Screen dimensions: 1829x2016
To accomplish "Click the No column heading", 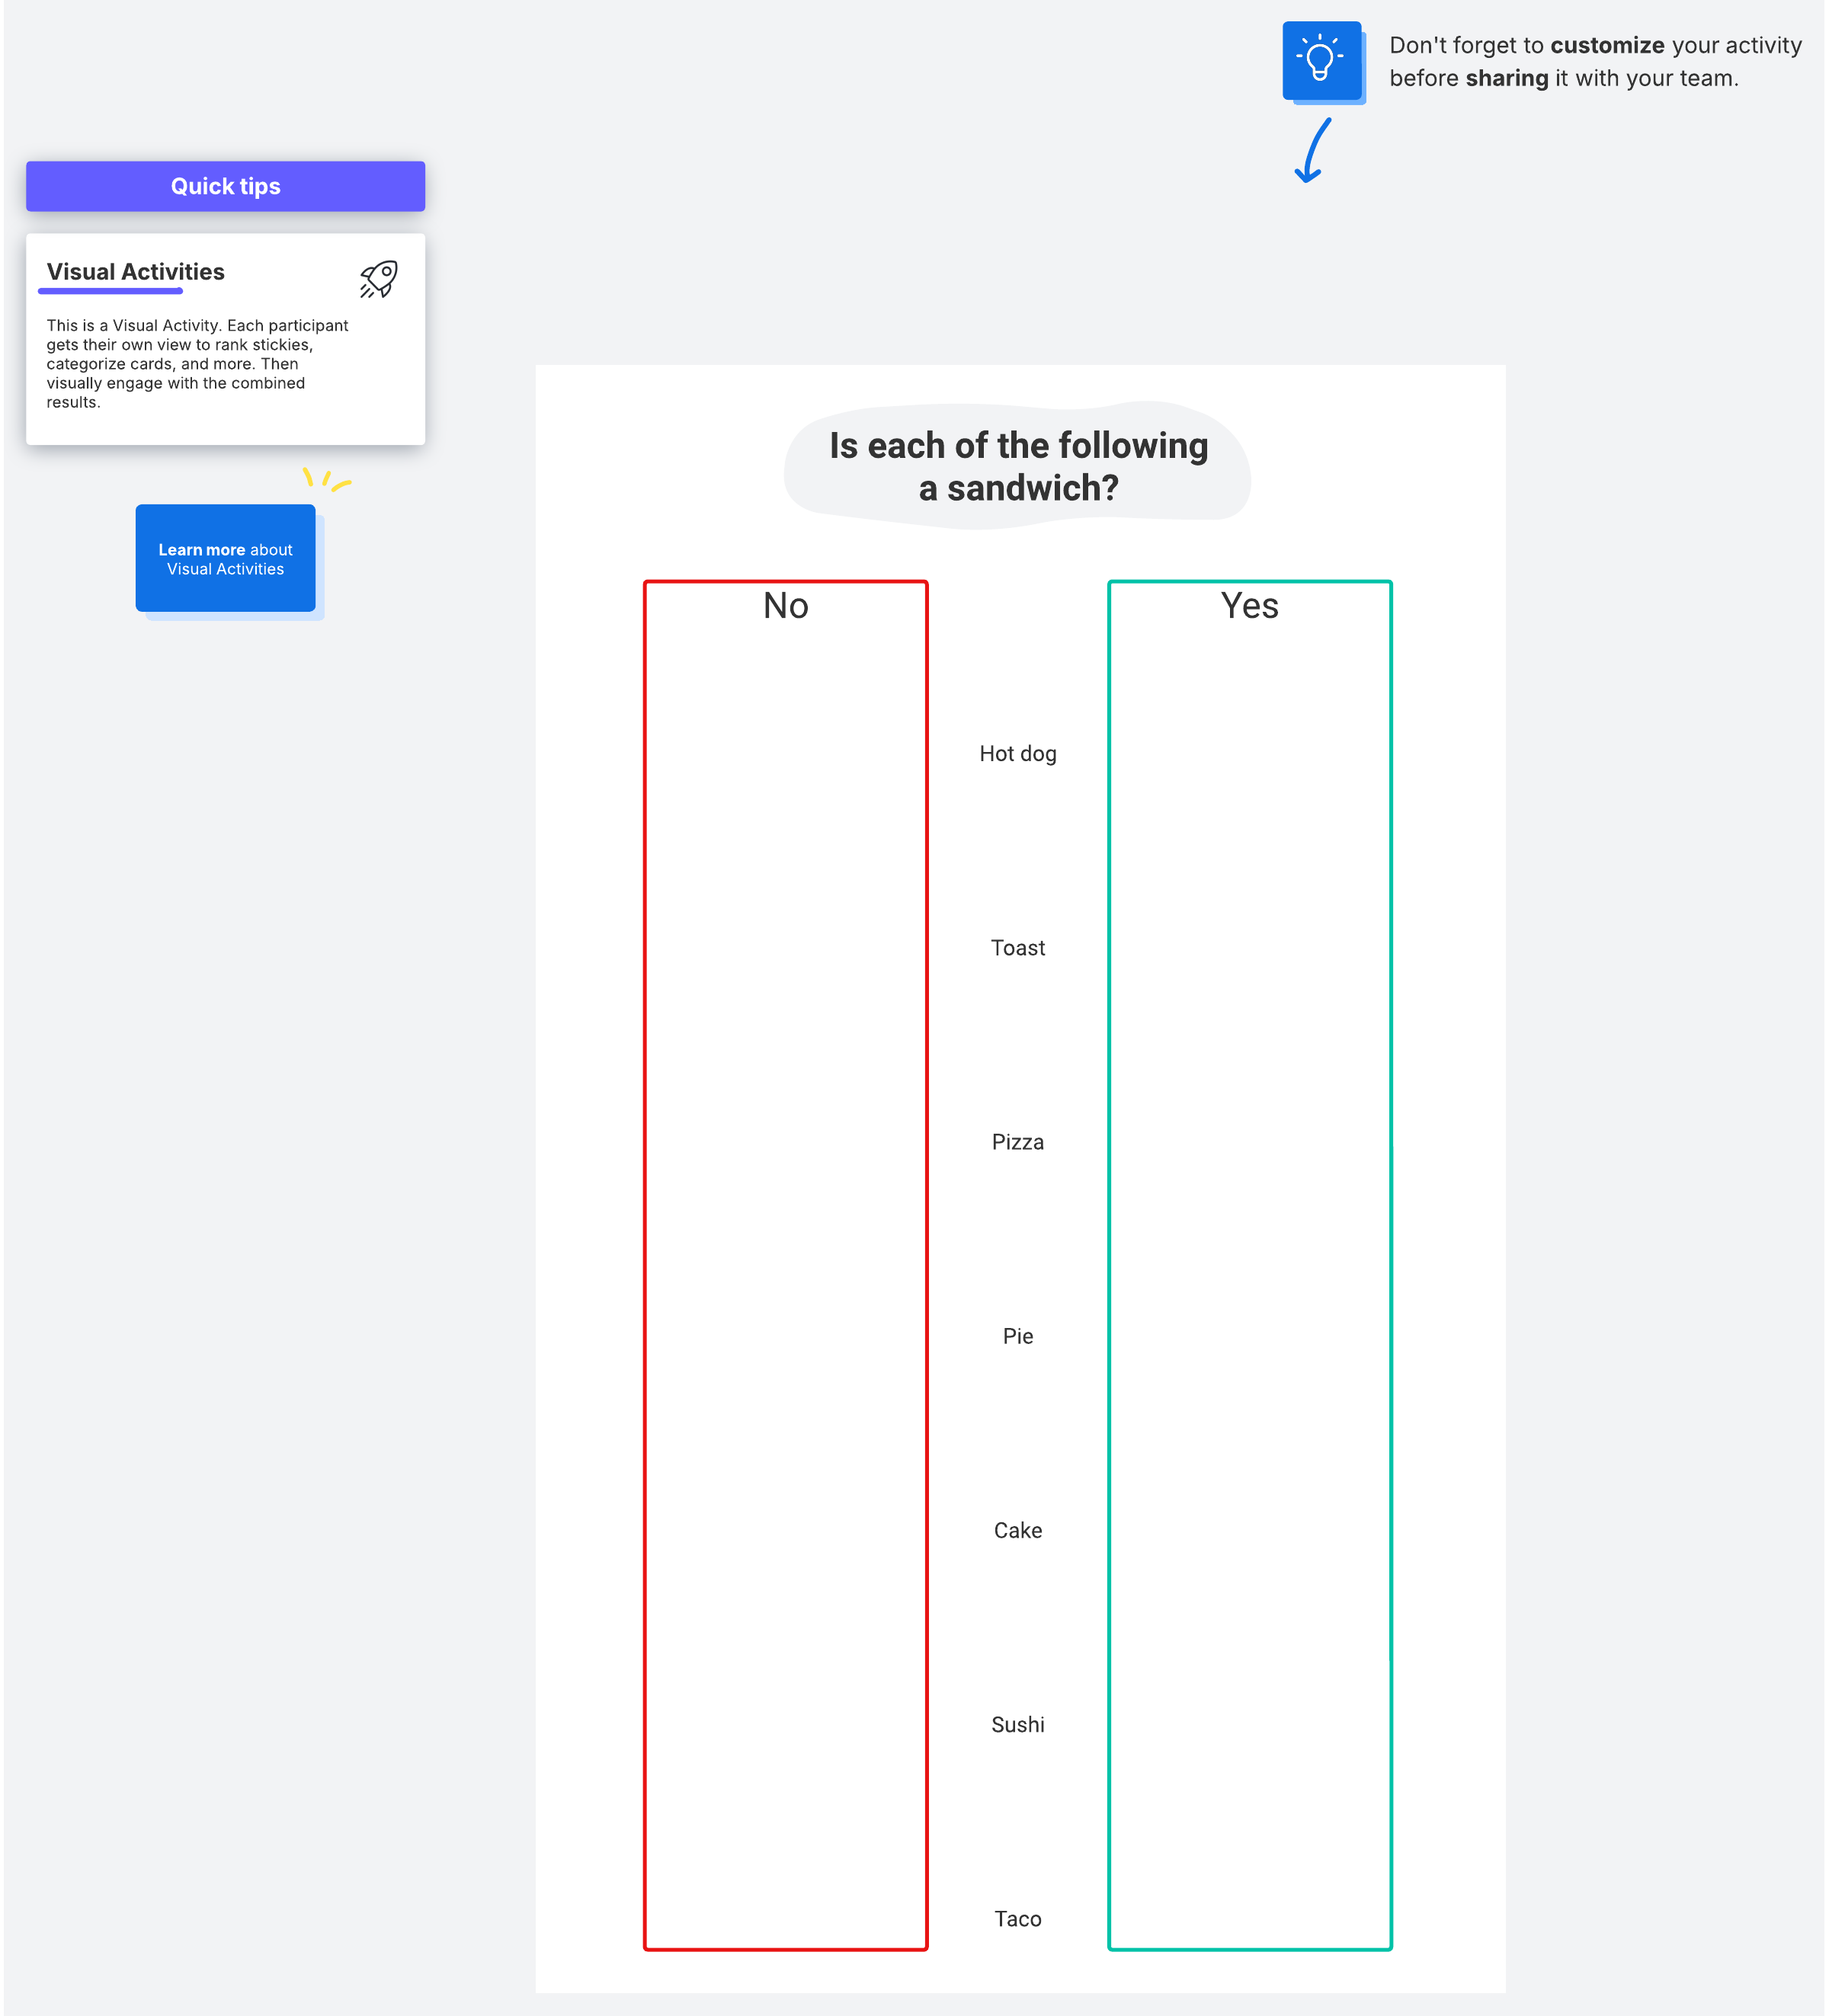I will [785, 606].
